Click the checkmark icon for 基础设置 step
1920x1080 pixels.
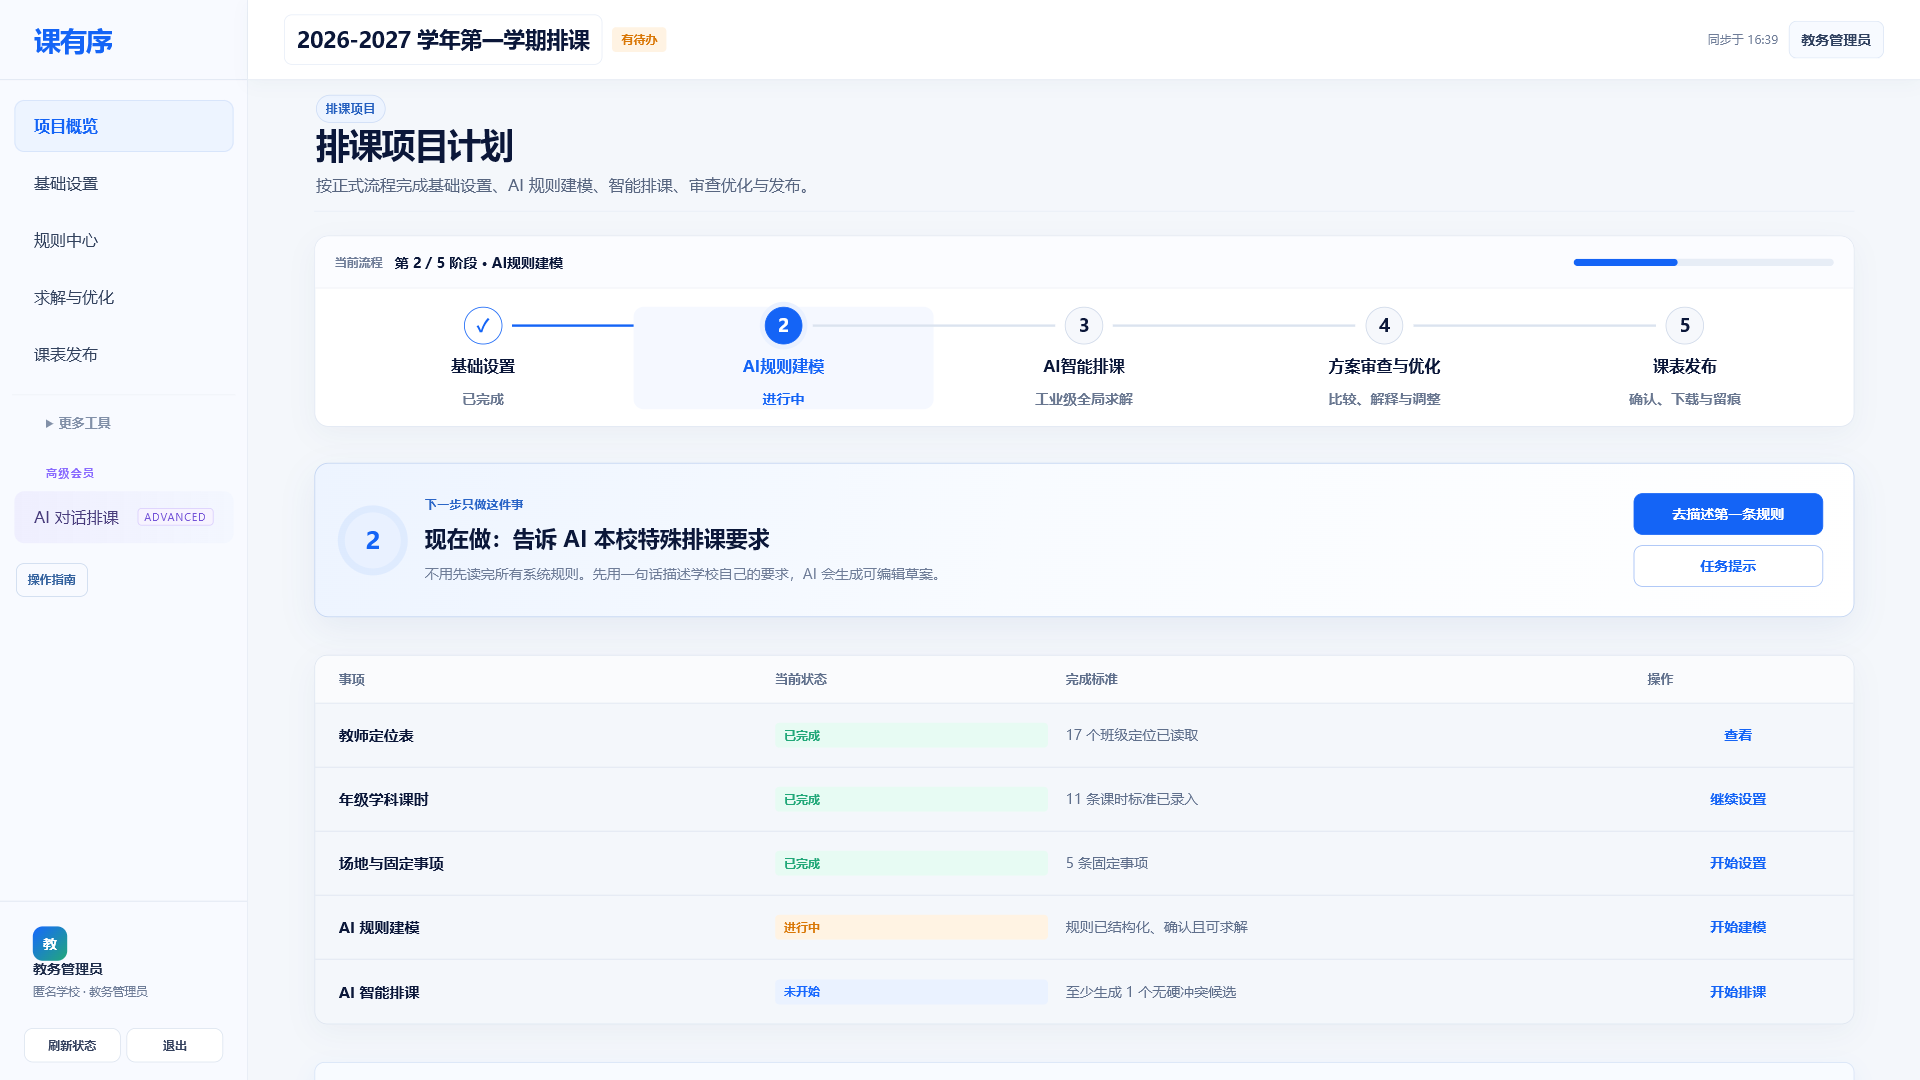[483, 326]
